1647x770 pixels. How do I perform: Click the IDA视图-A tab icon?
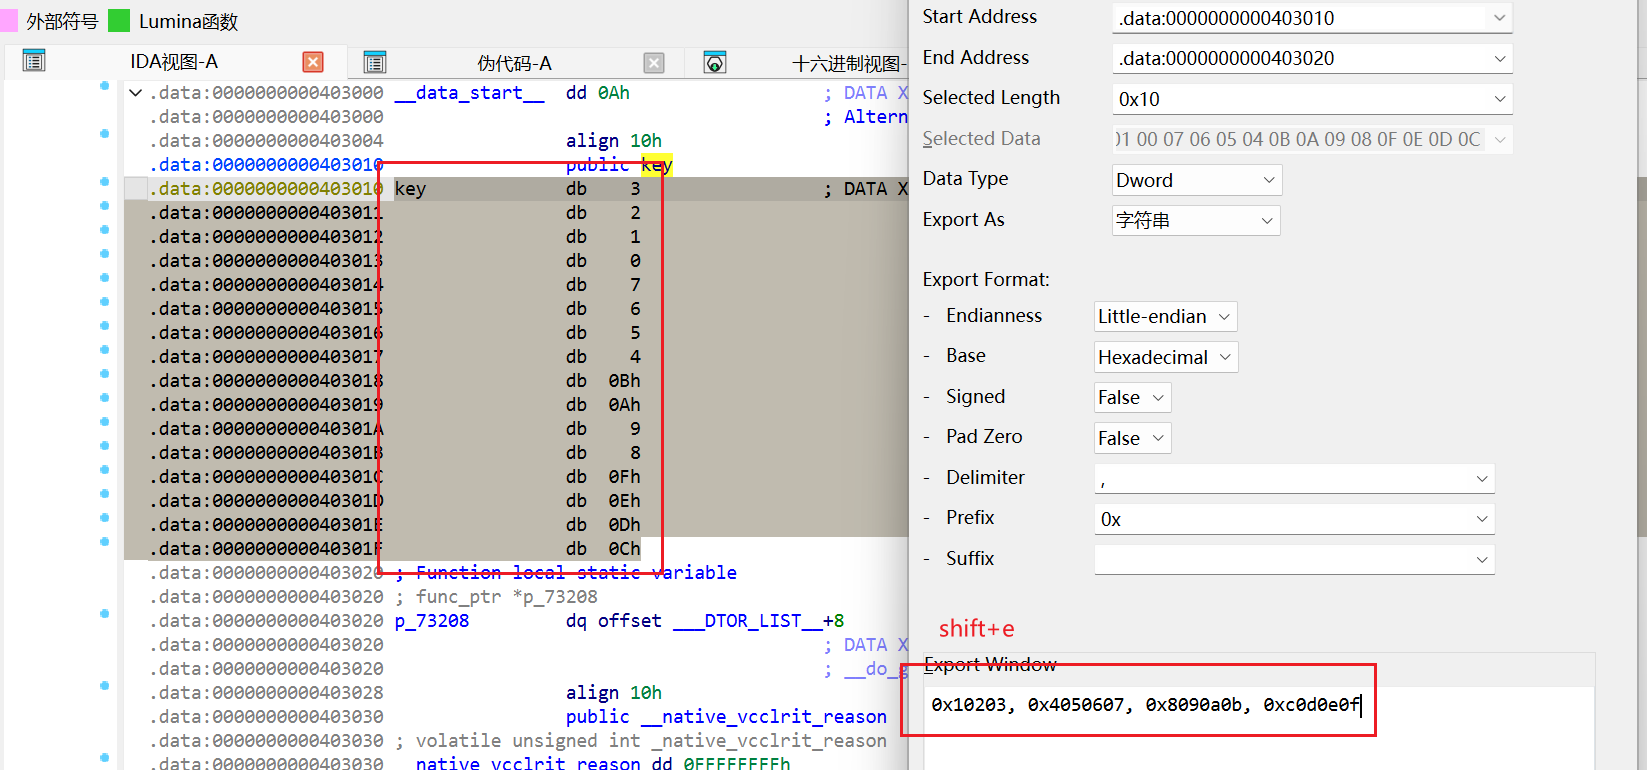tap(34, 62)
